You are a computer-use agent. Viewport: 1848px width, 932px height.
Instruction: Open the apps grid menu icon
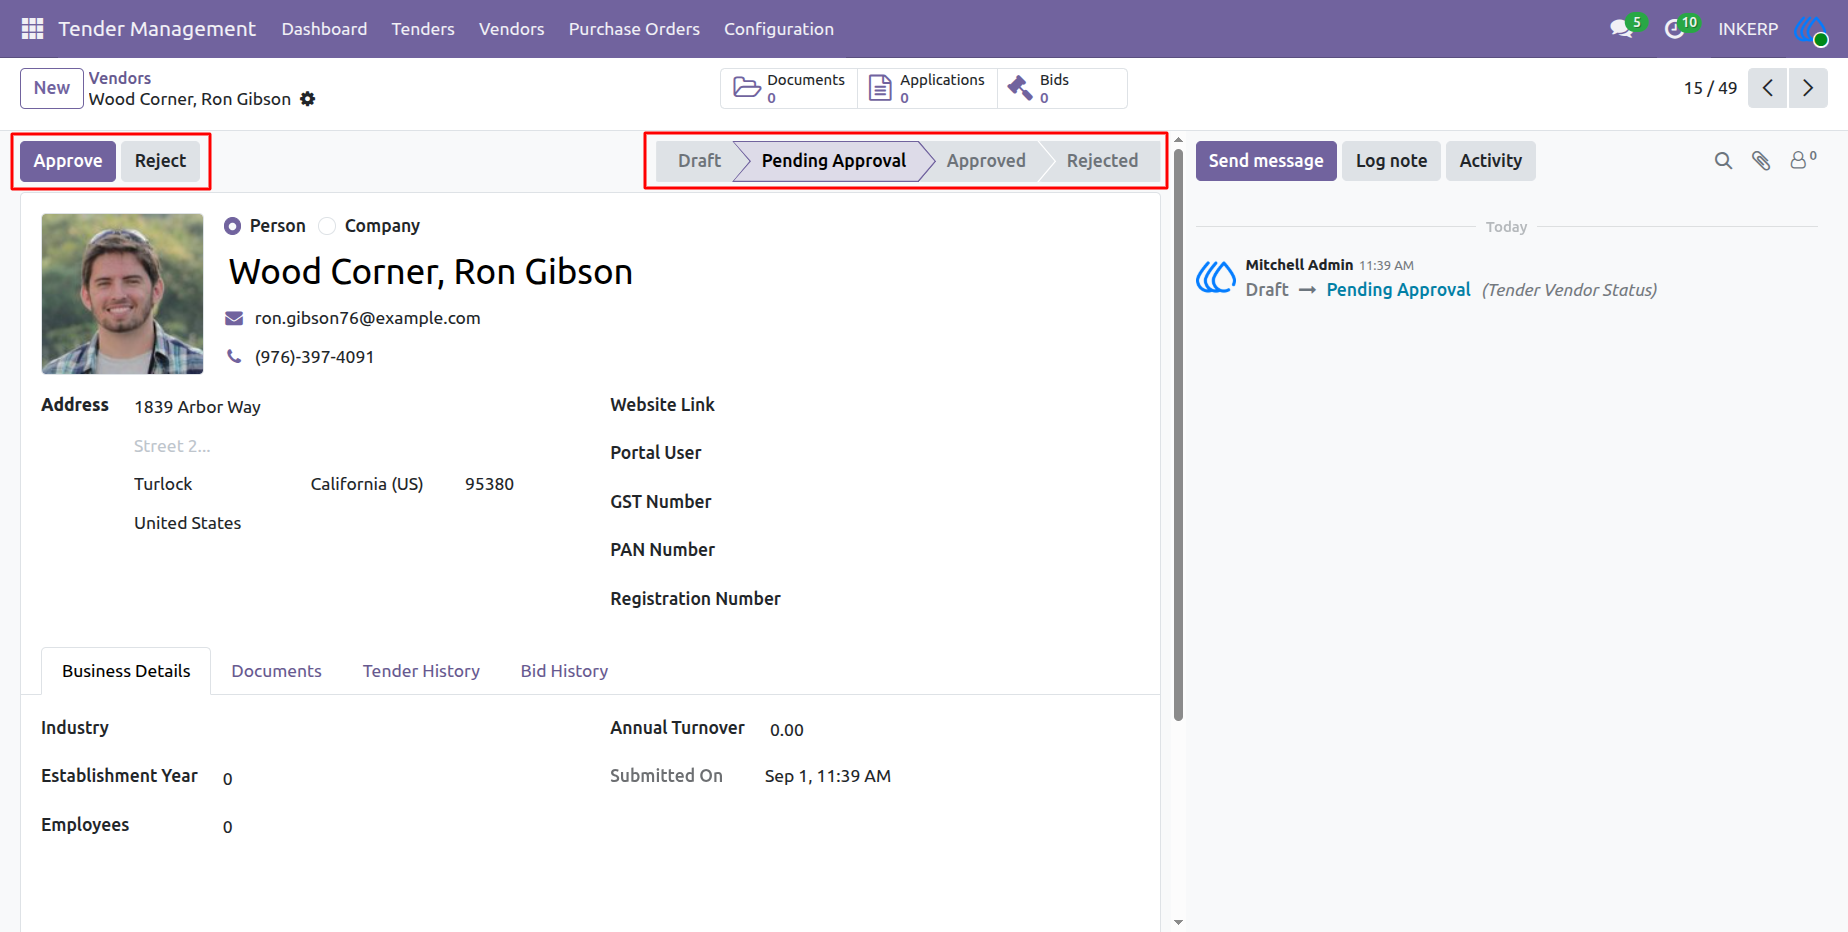(x=32, y=29)
